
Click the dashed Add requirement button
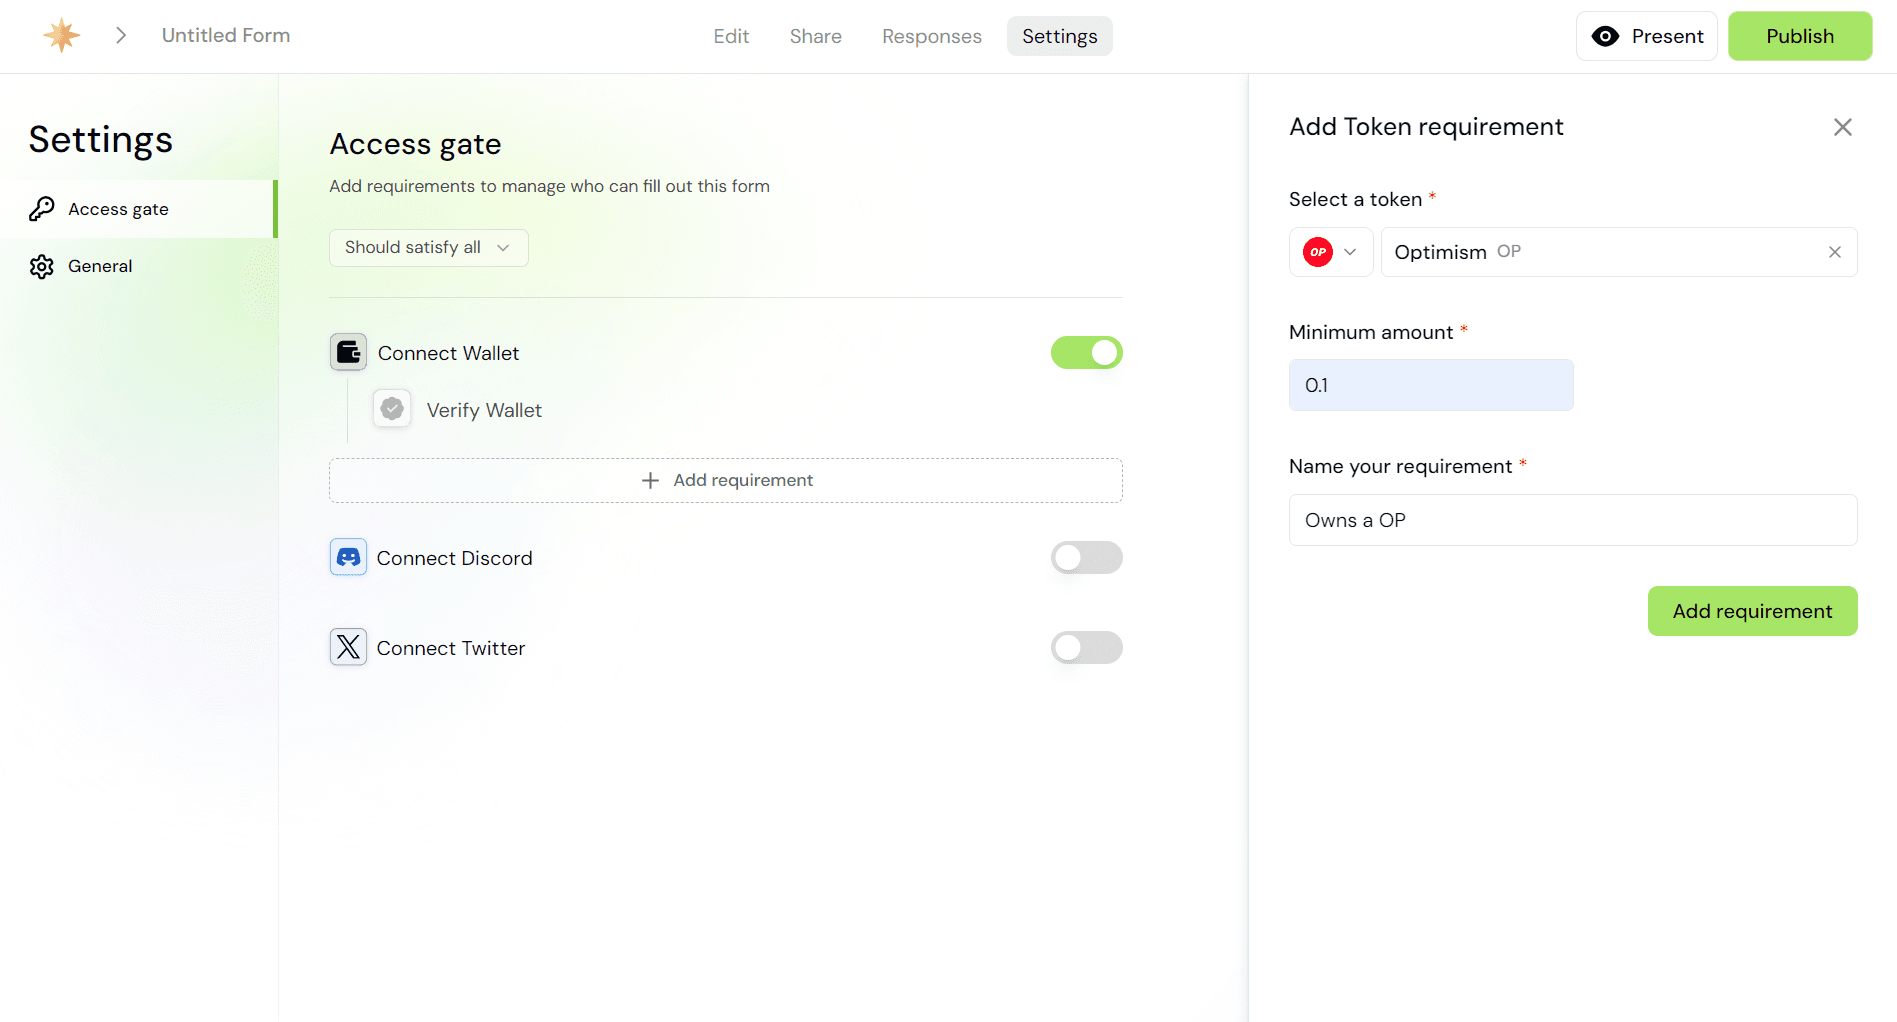click(x=726, y=481)
